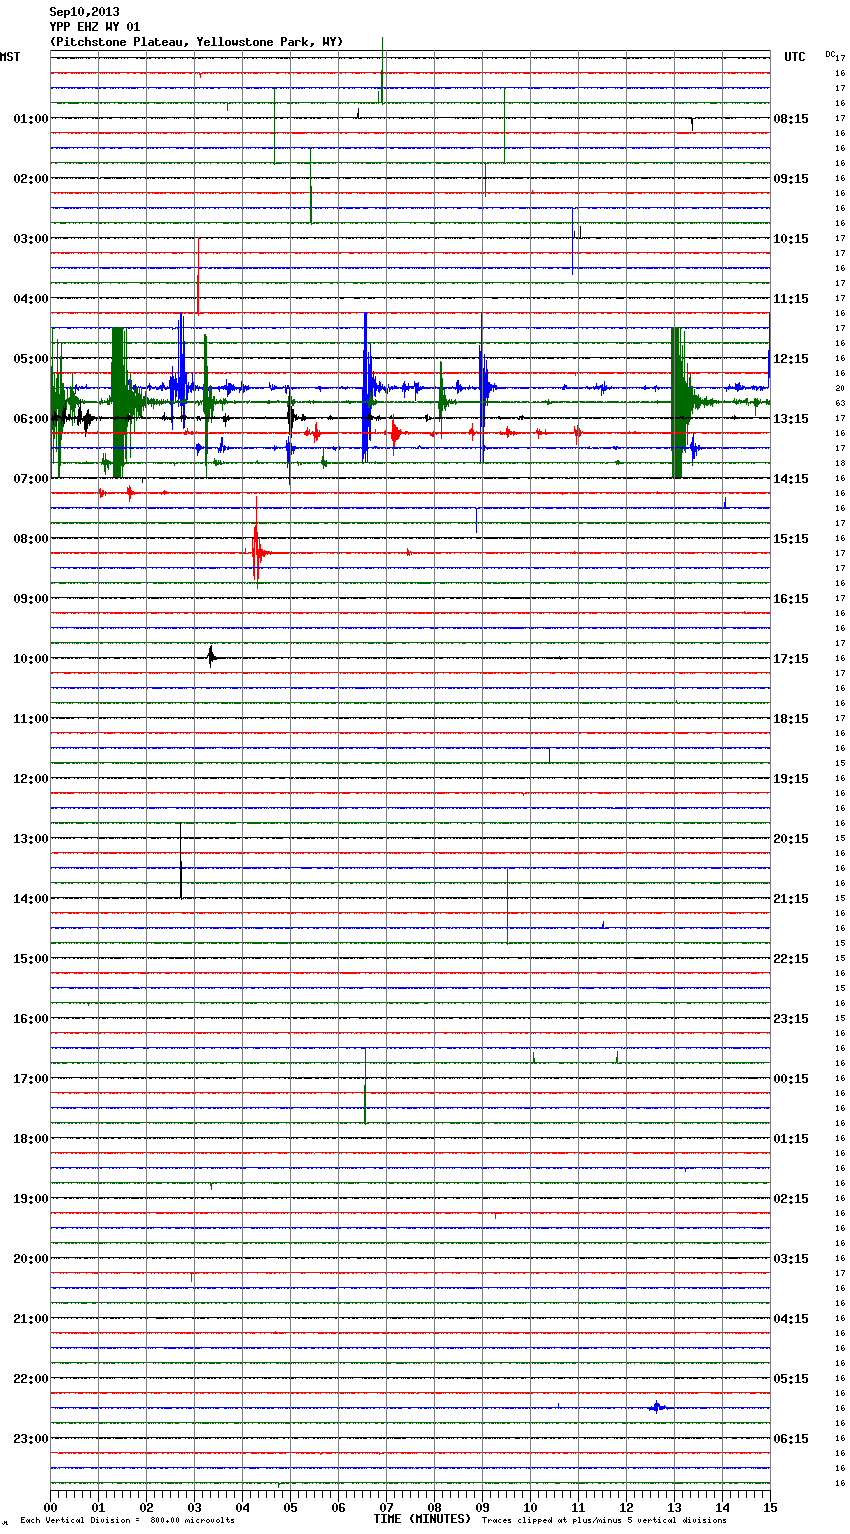The width and height of the screenshot is (850, 1534).
Task: Select the 07:00 MST row label
Action: click(x=31, y=478)
